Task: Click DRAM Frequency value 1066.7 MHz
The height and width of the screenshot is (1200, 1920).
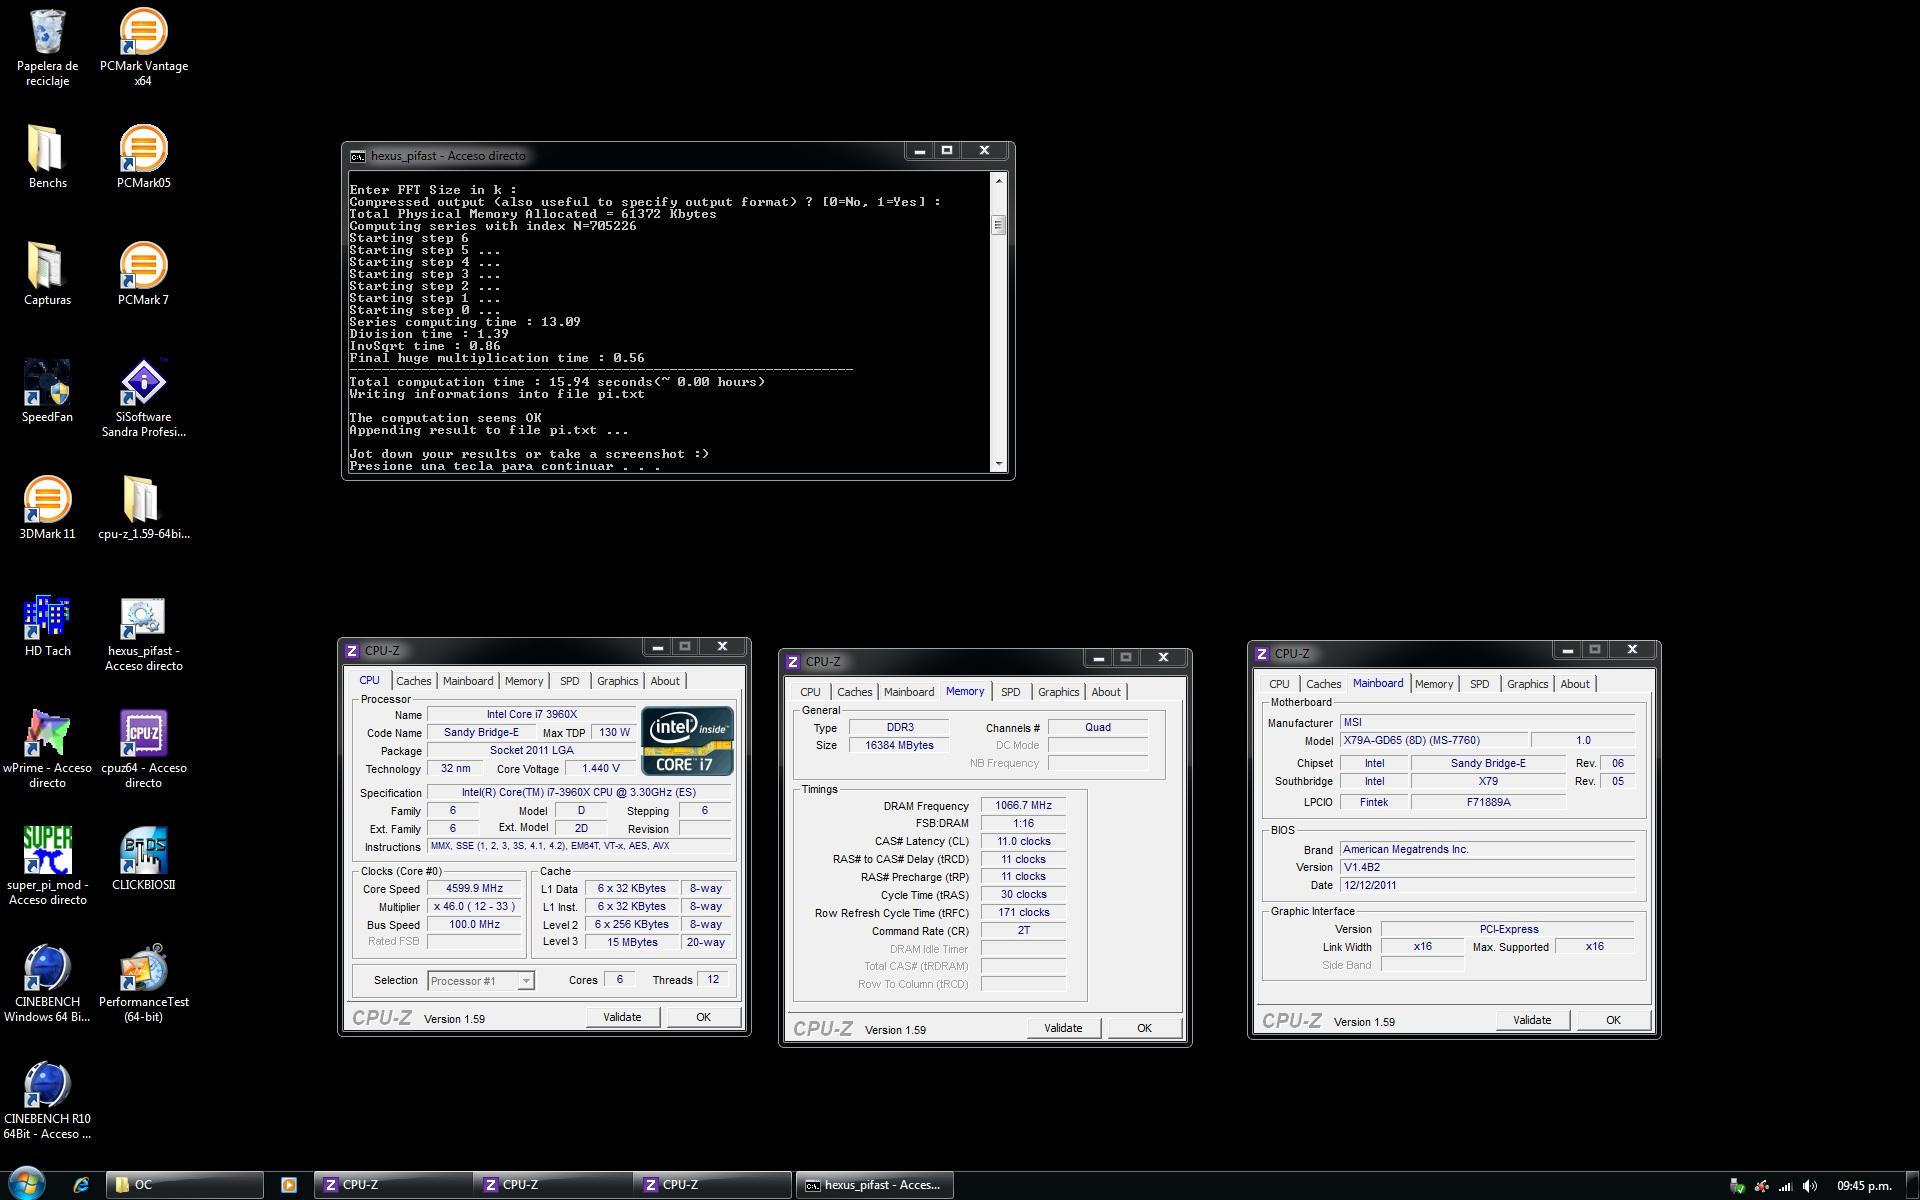Action: 1023,806
